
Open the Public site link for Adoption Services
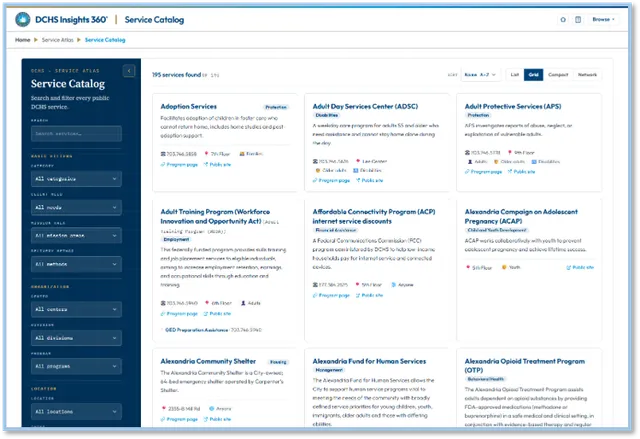coord(217,164)
